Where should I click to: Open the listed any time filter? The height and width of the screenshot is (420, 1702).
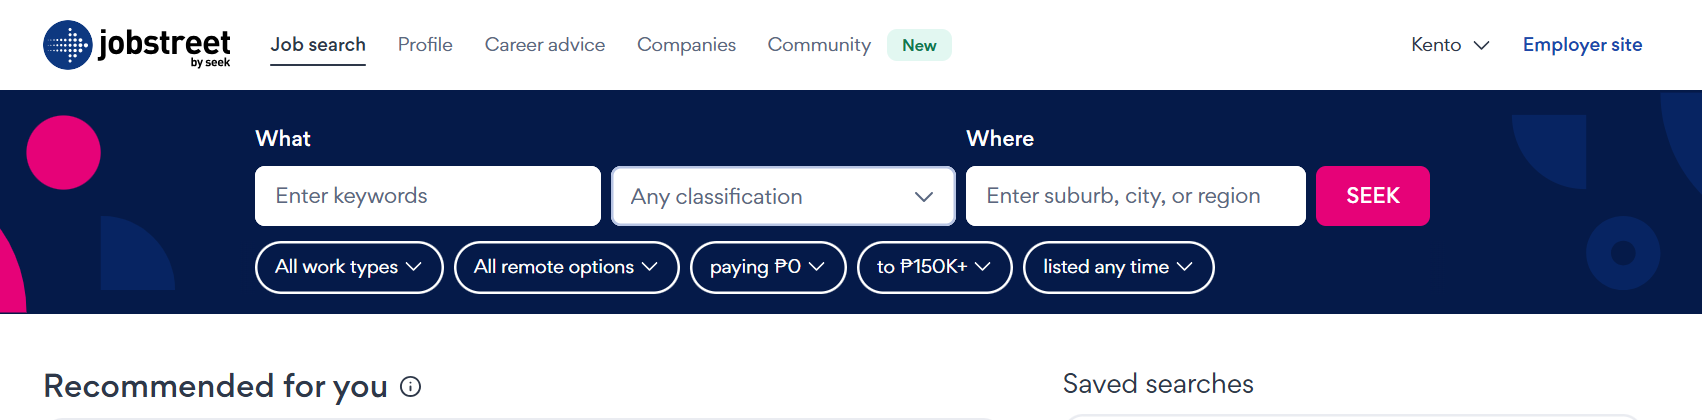(x=1118, y=267)
